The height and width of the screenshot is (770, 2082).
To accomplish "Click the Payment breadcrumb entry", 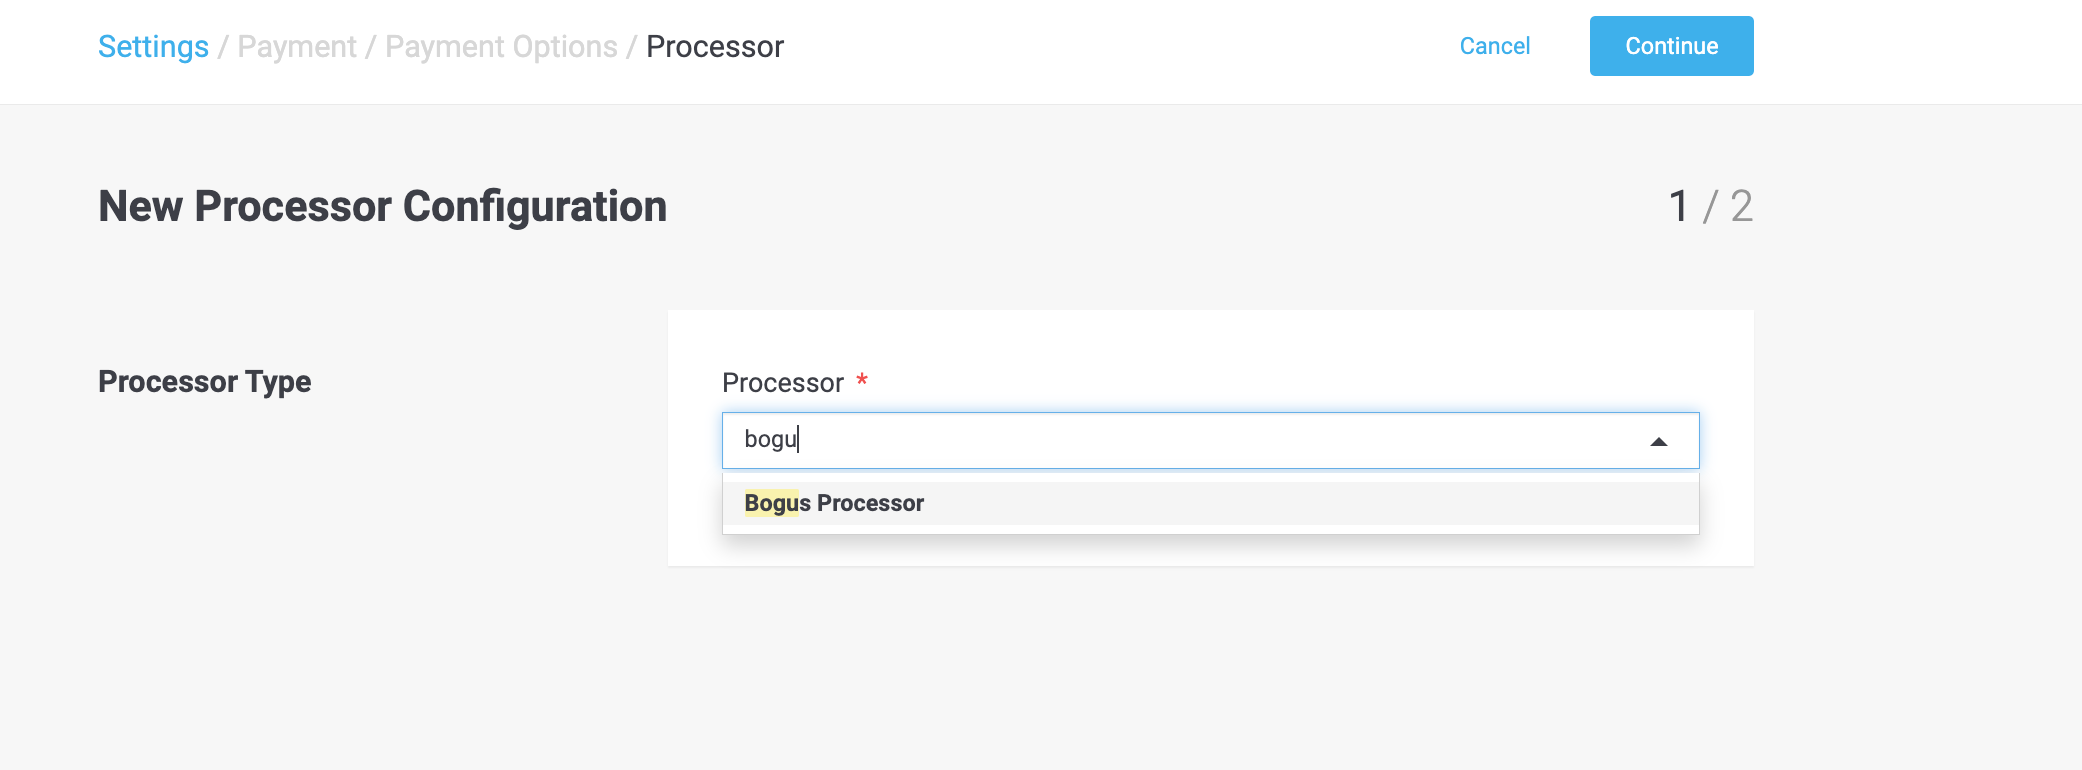I will pos(297,46).
